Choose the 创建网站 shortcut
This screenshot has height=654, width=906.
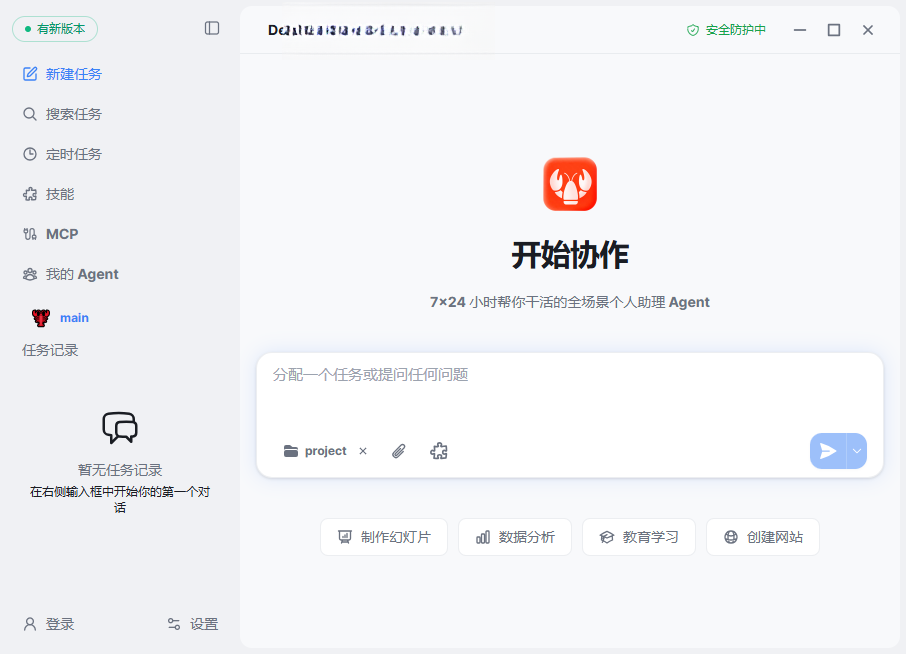[763, 537]
